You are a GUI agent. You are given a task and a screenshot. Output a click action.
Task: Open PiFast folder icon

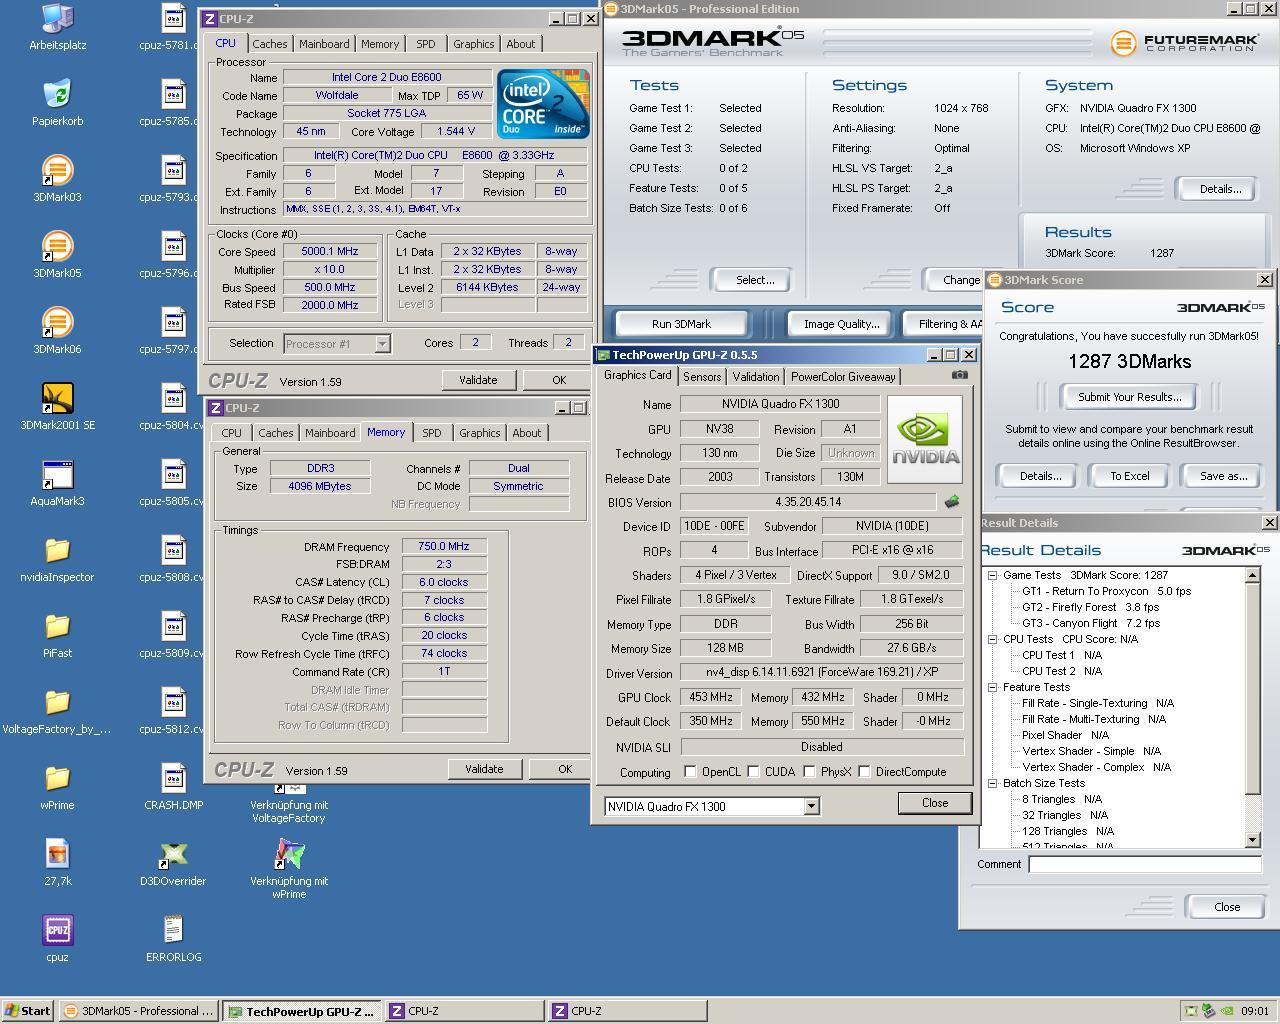pos(57,635)
